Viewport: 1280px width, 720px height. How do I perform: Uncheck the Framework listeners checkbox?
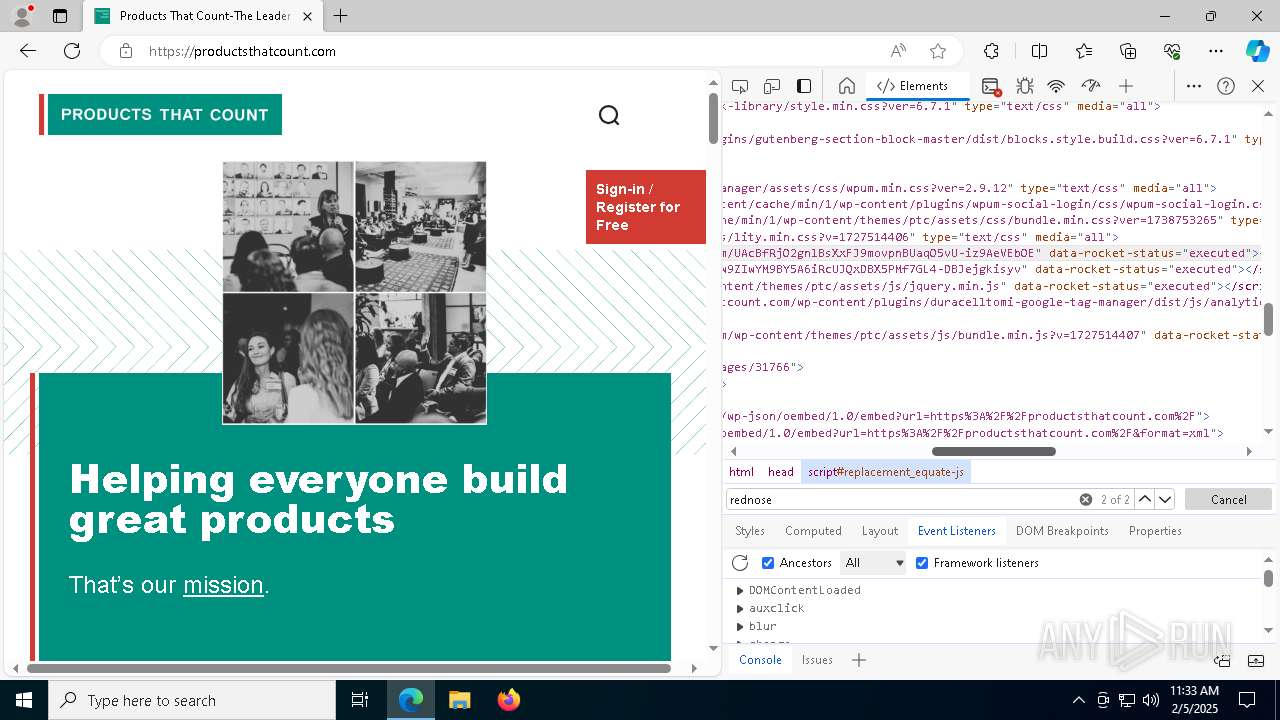coord(922,563)
